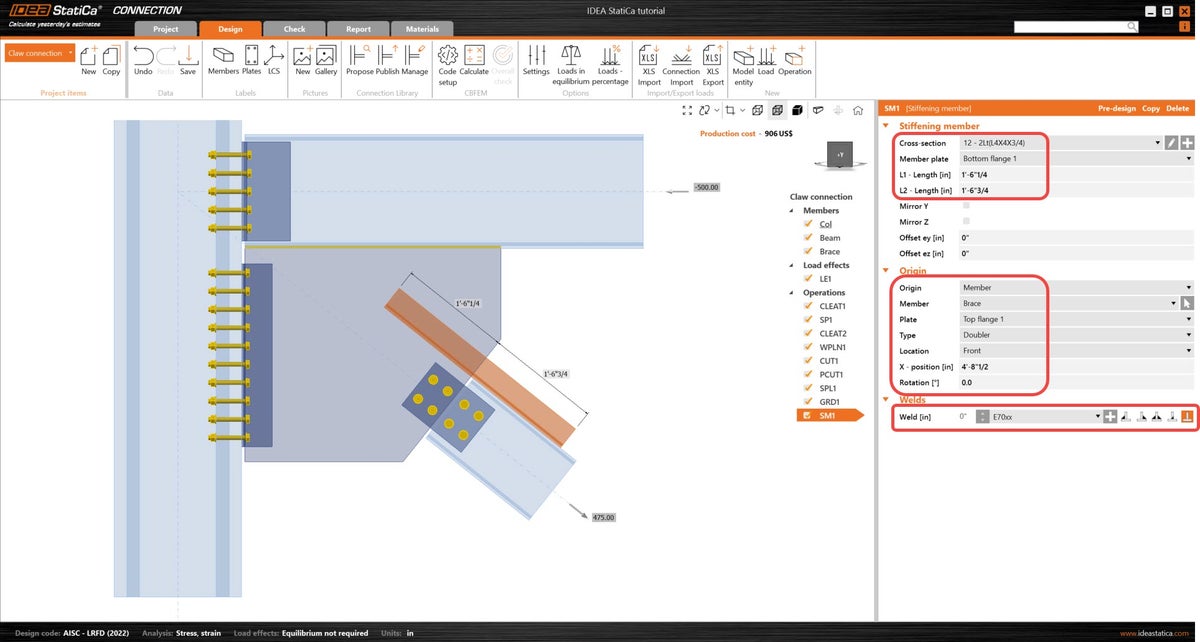Switch to the Check tab
Viewport: 1200px width, 642px height.
pyautogui.click(x=293, y=29)
